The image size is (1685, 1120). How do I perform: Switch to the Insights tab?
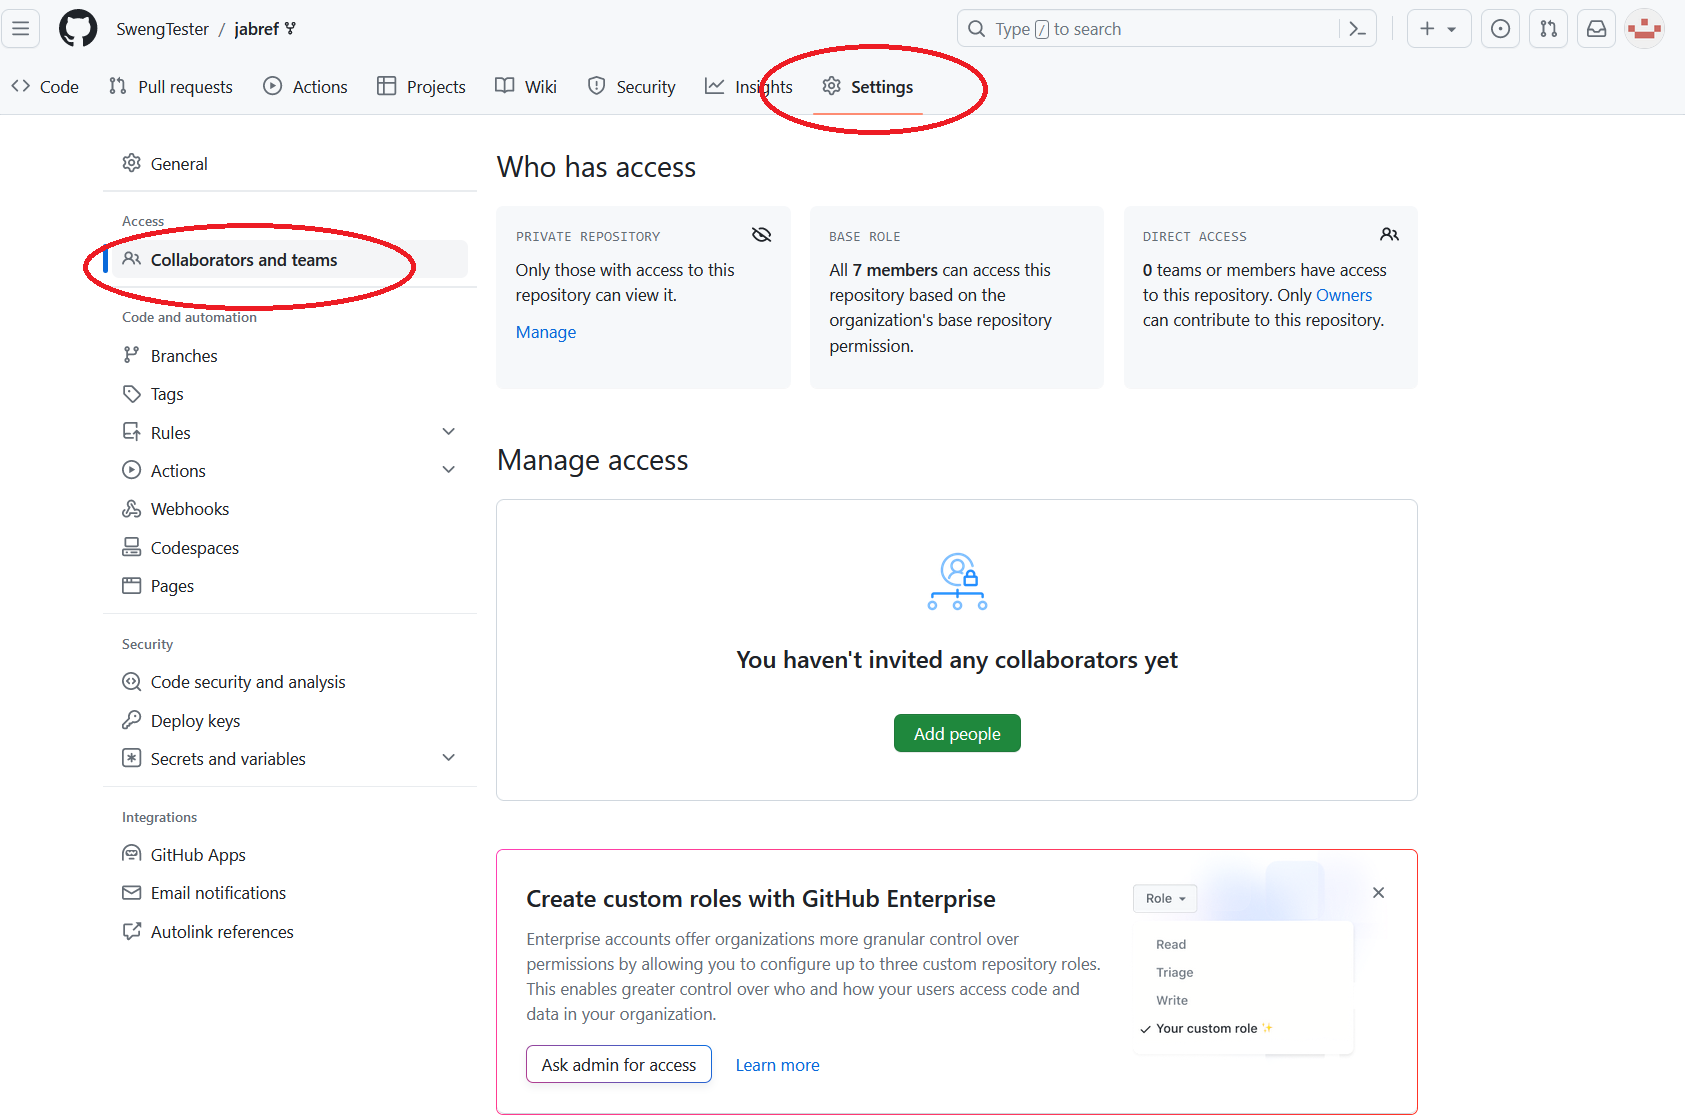tap(749, 87)
